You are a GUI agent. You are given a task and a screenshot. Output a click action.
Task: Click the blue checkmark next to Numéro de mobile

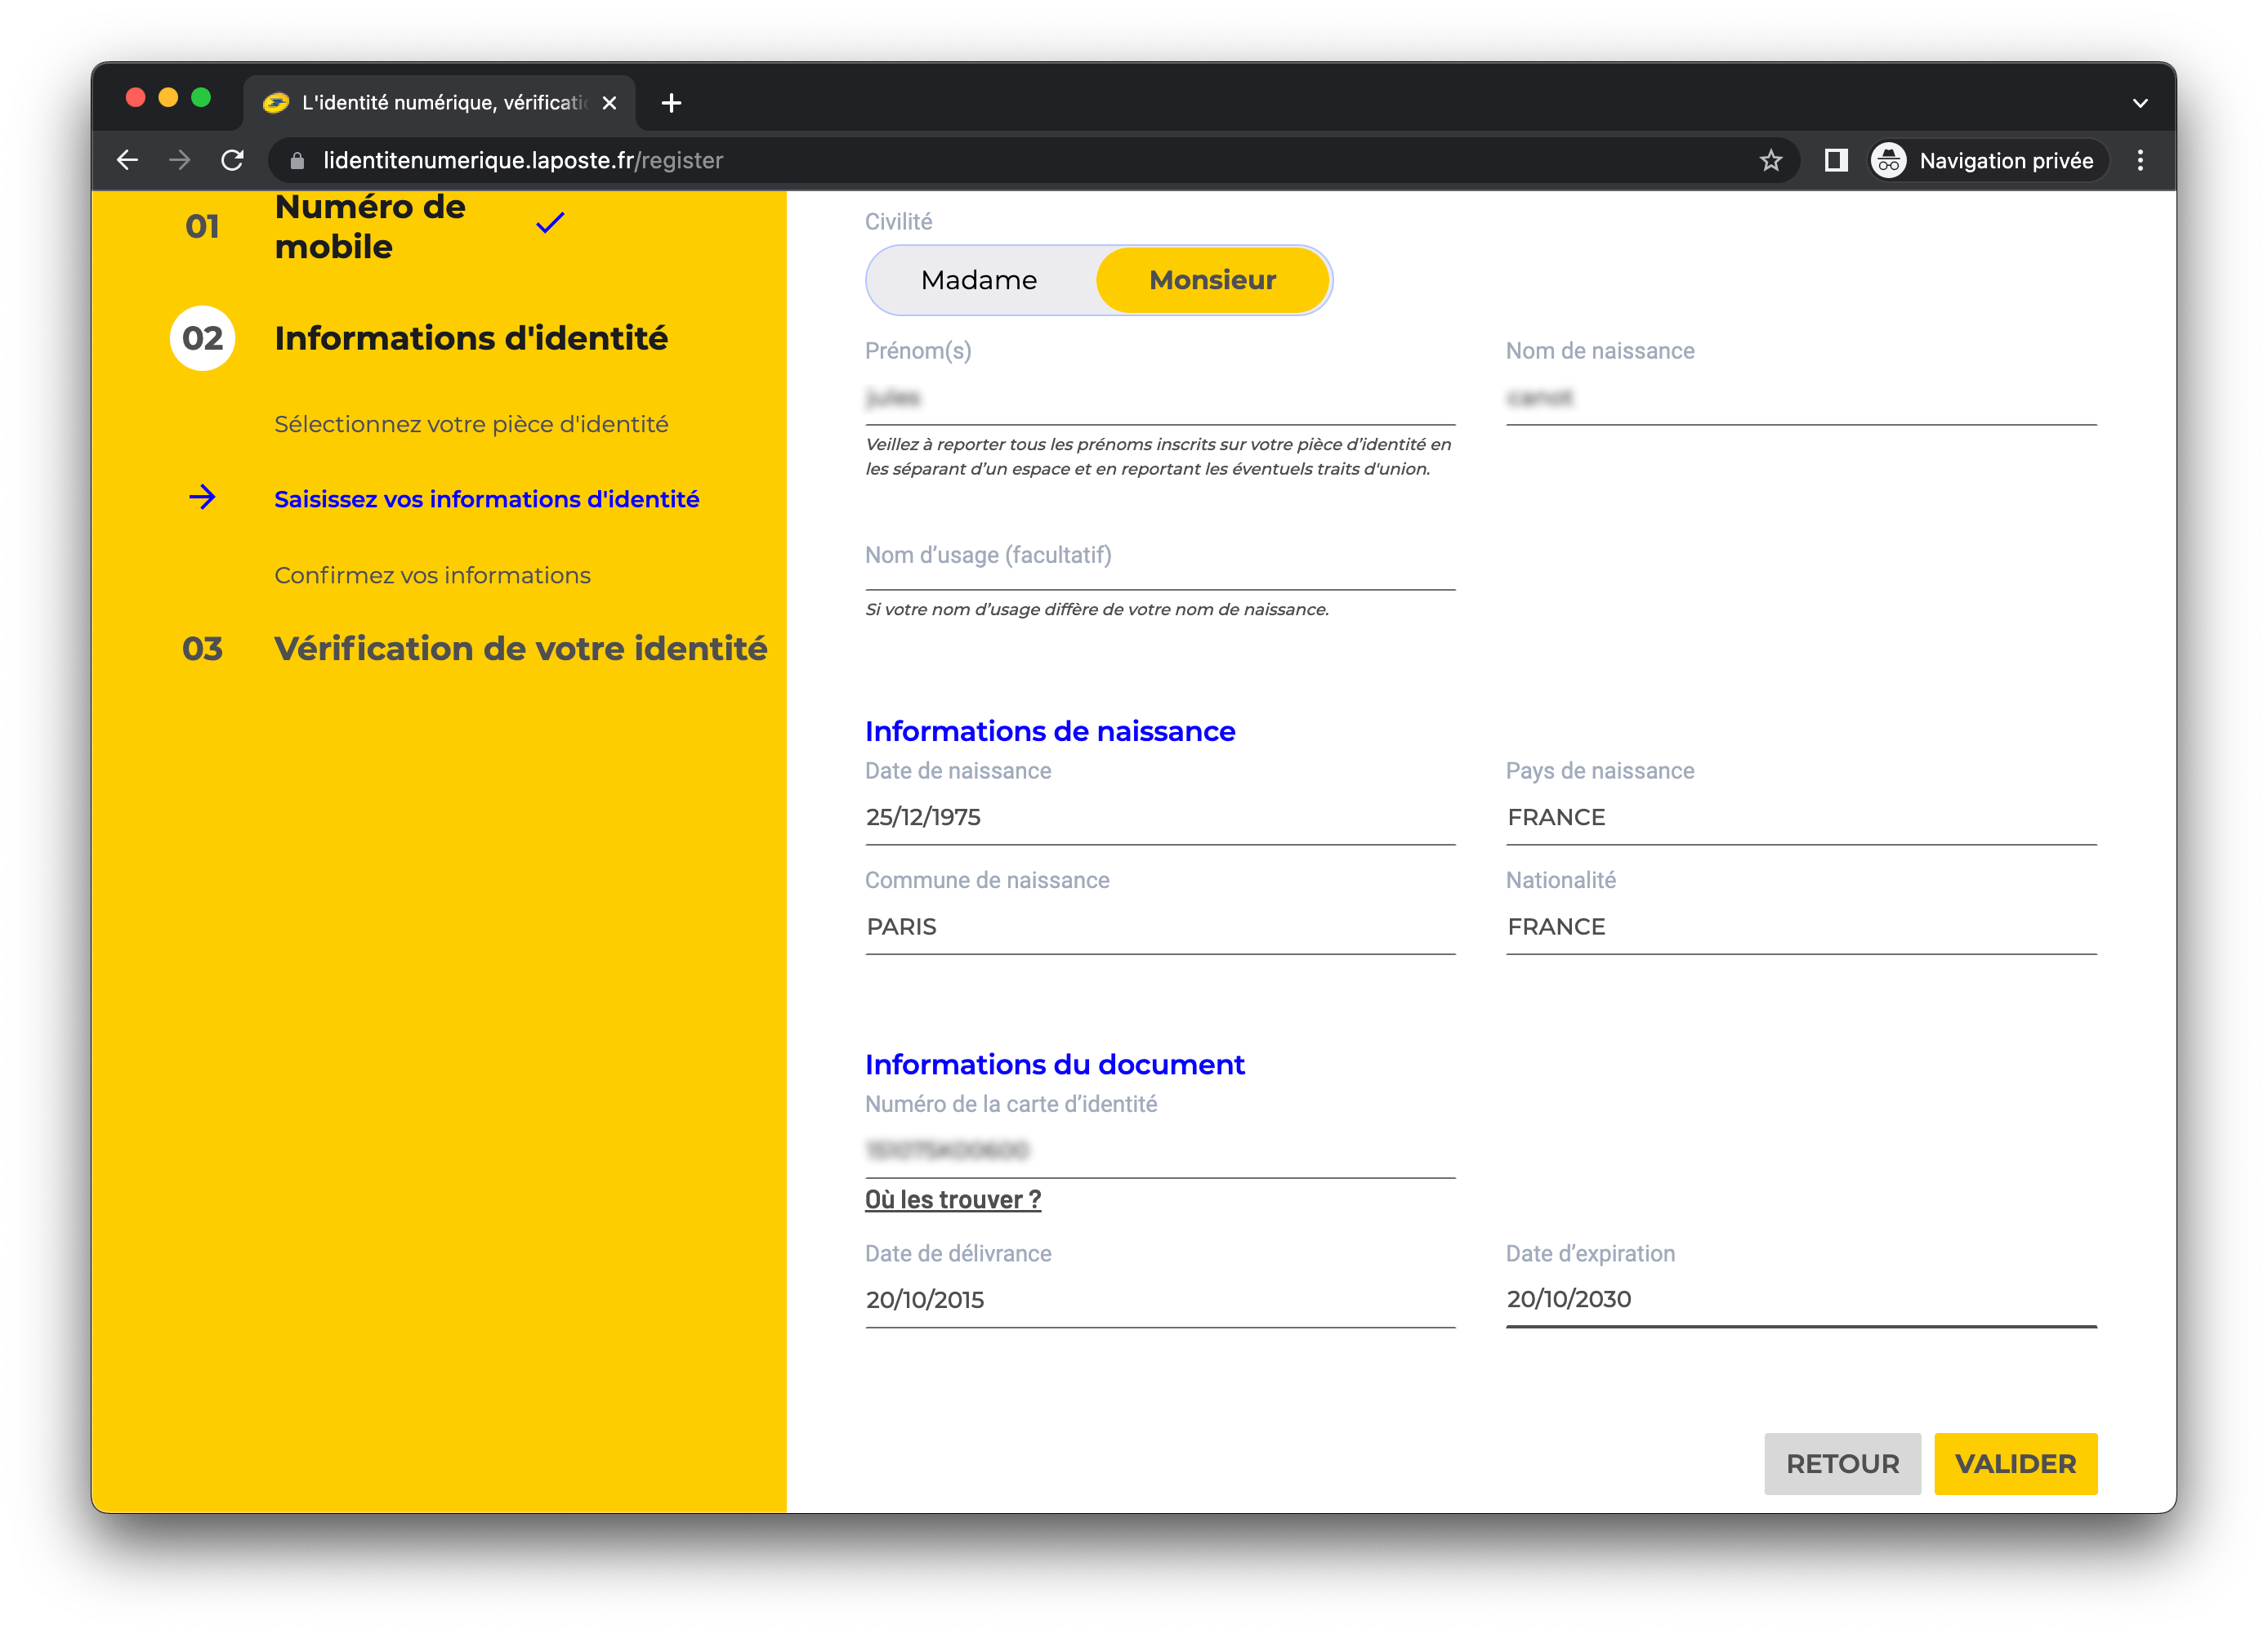coord(550,222)
